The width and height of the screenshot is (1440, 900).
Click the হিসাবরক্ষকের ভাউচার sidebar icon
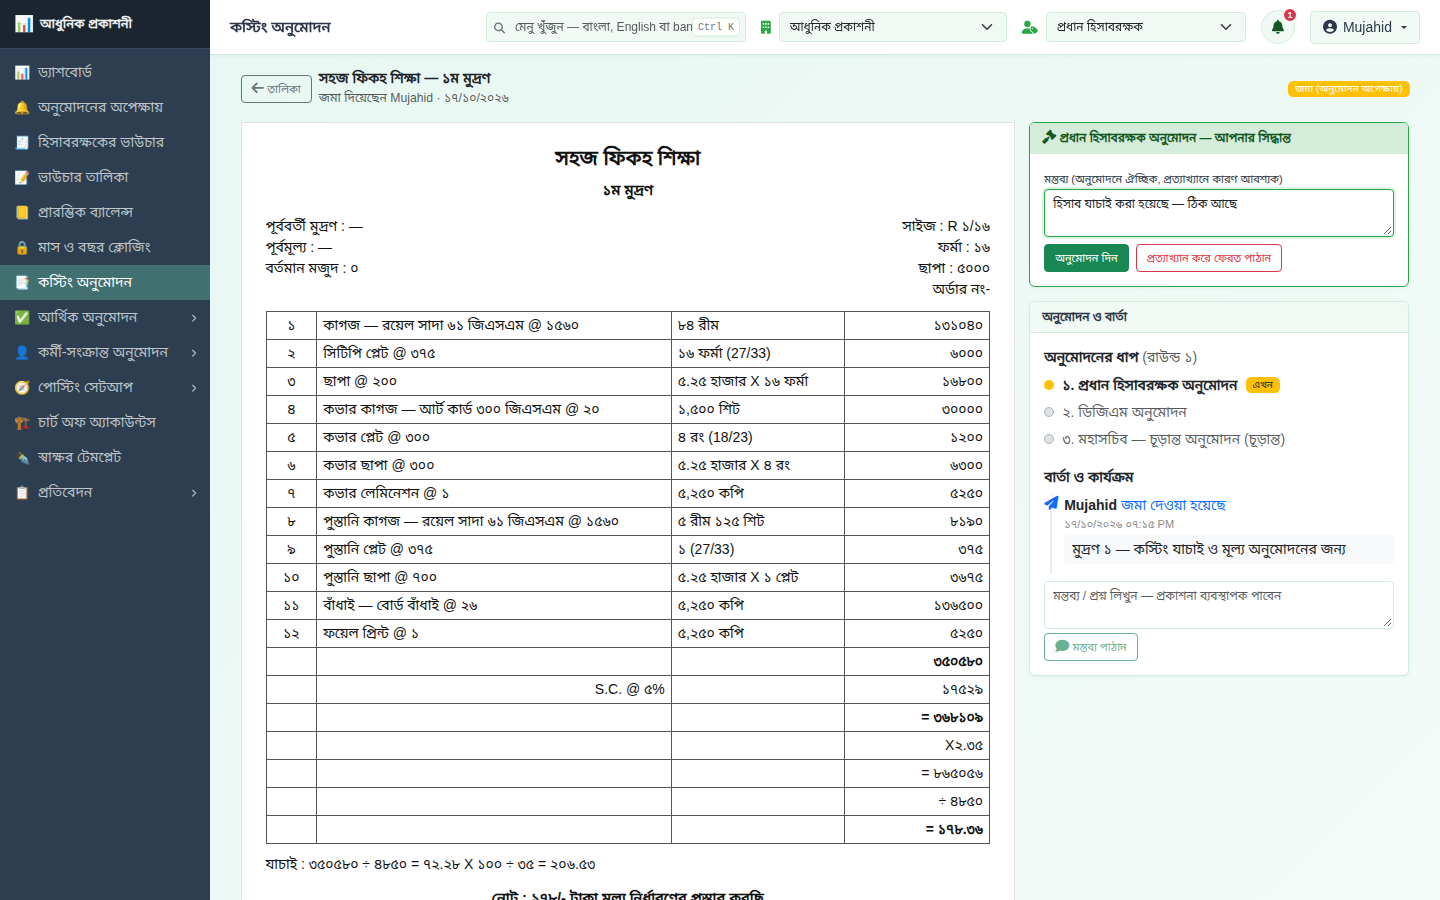22,143
